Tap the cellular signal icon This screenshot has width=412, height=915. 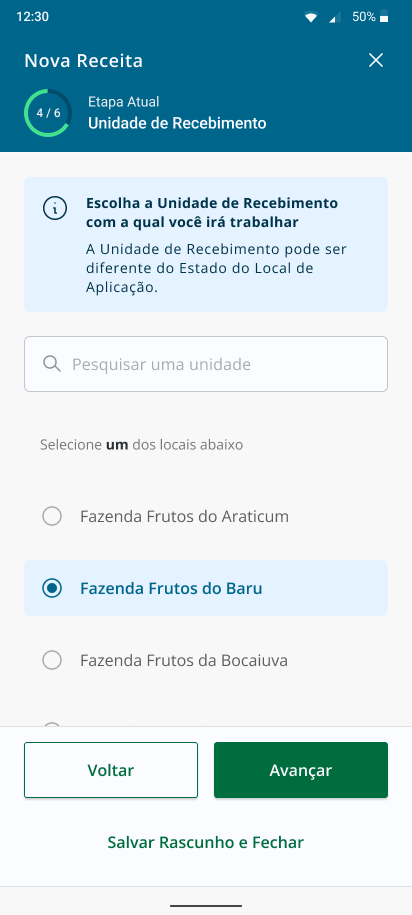(x=334, y=18)
